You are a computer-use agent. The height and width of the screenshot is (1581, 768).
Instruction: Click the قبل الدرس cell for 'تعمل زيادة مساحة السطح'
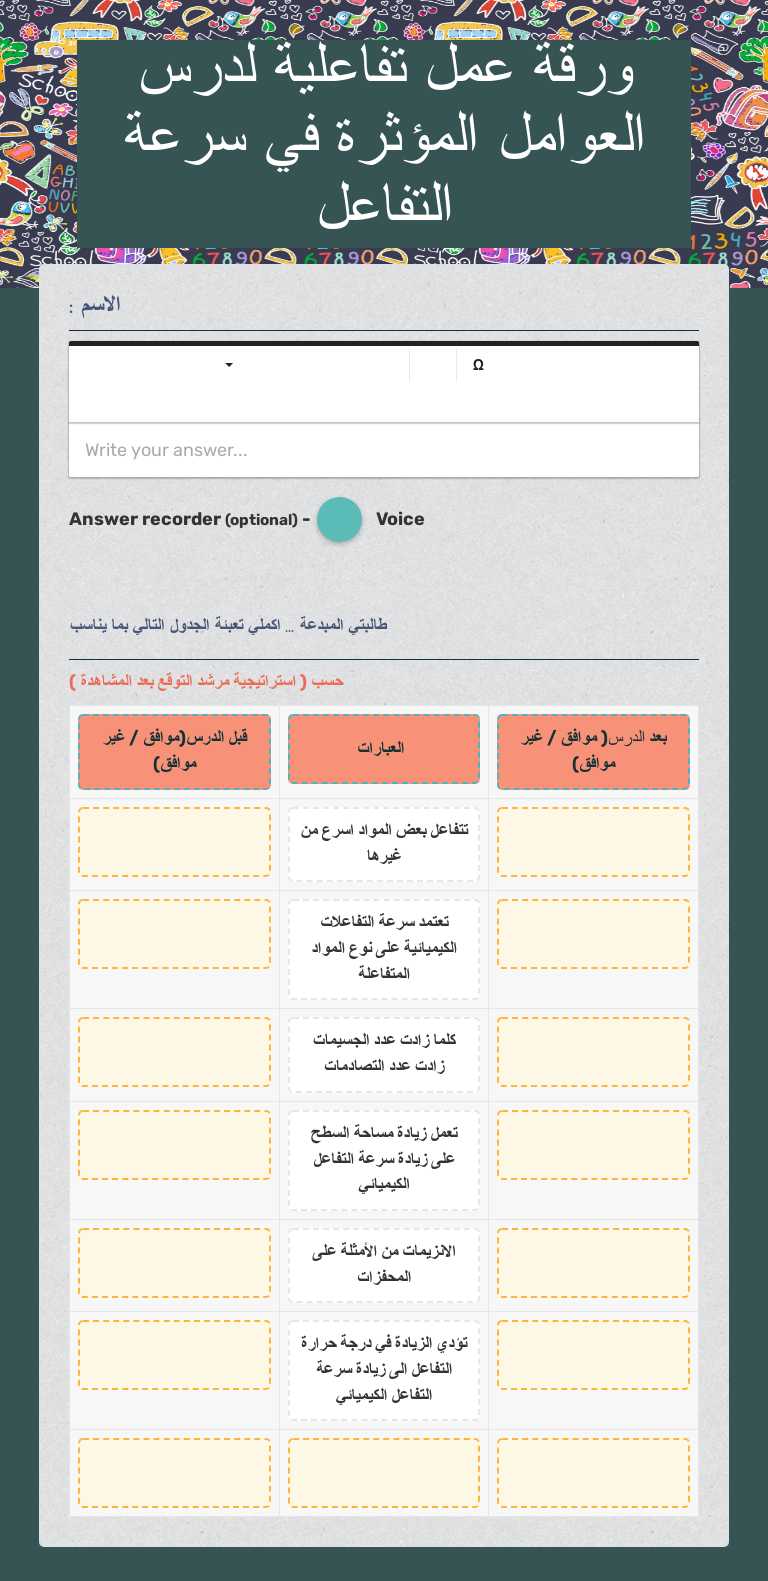174,1144
